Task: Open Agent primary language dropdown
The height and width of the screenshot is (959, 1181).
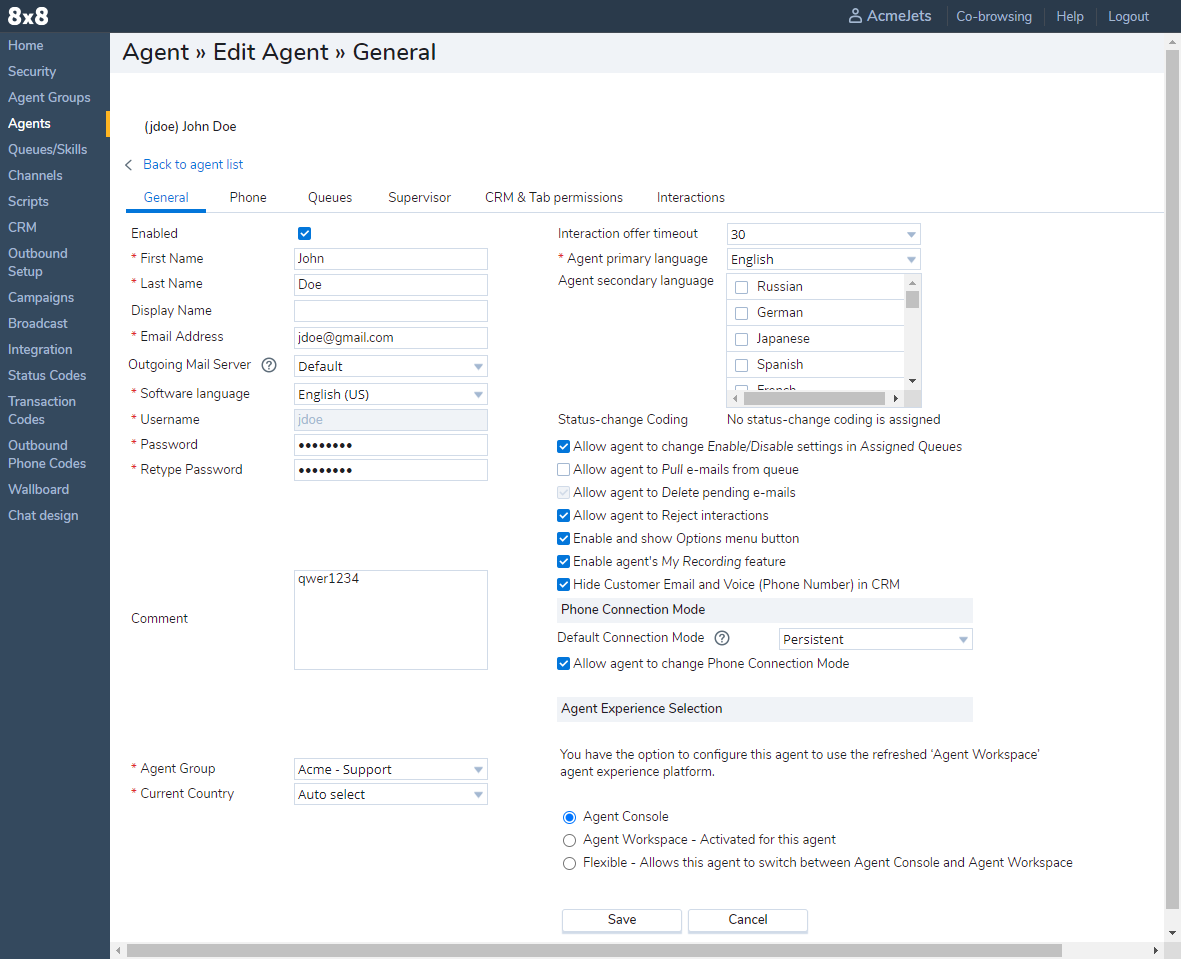Action: [823, 259]
